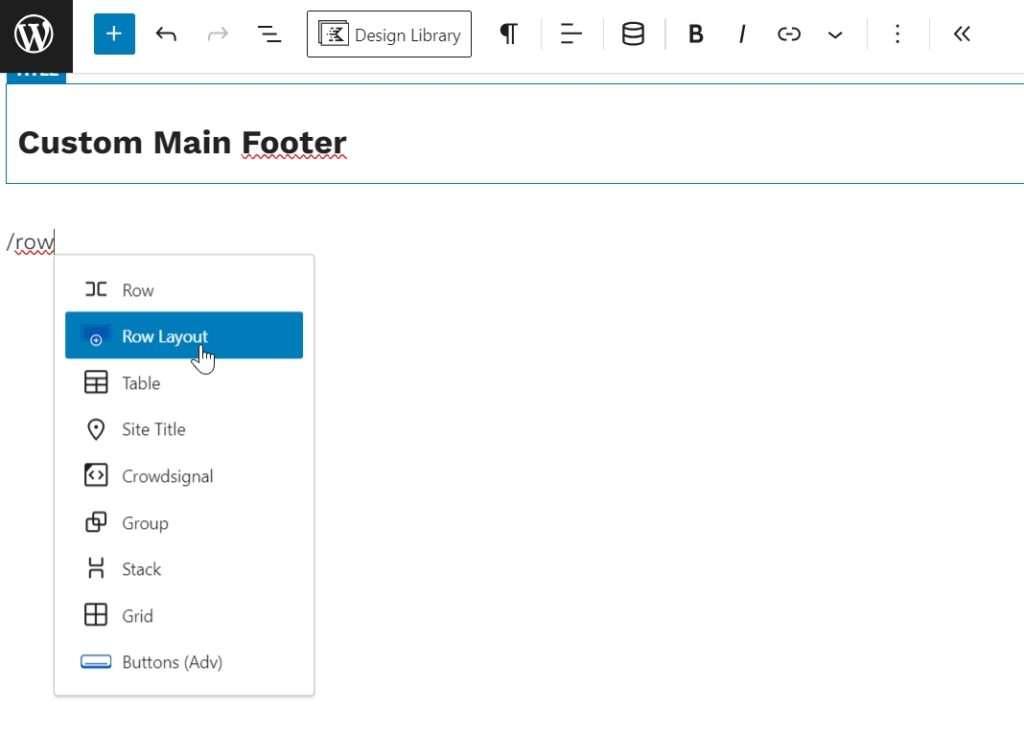Click the paragraph block type icon
The image size is (1024, 733).
[x=508, y=35]
